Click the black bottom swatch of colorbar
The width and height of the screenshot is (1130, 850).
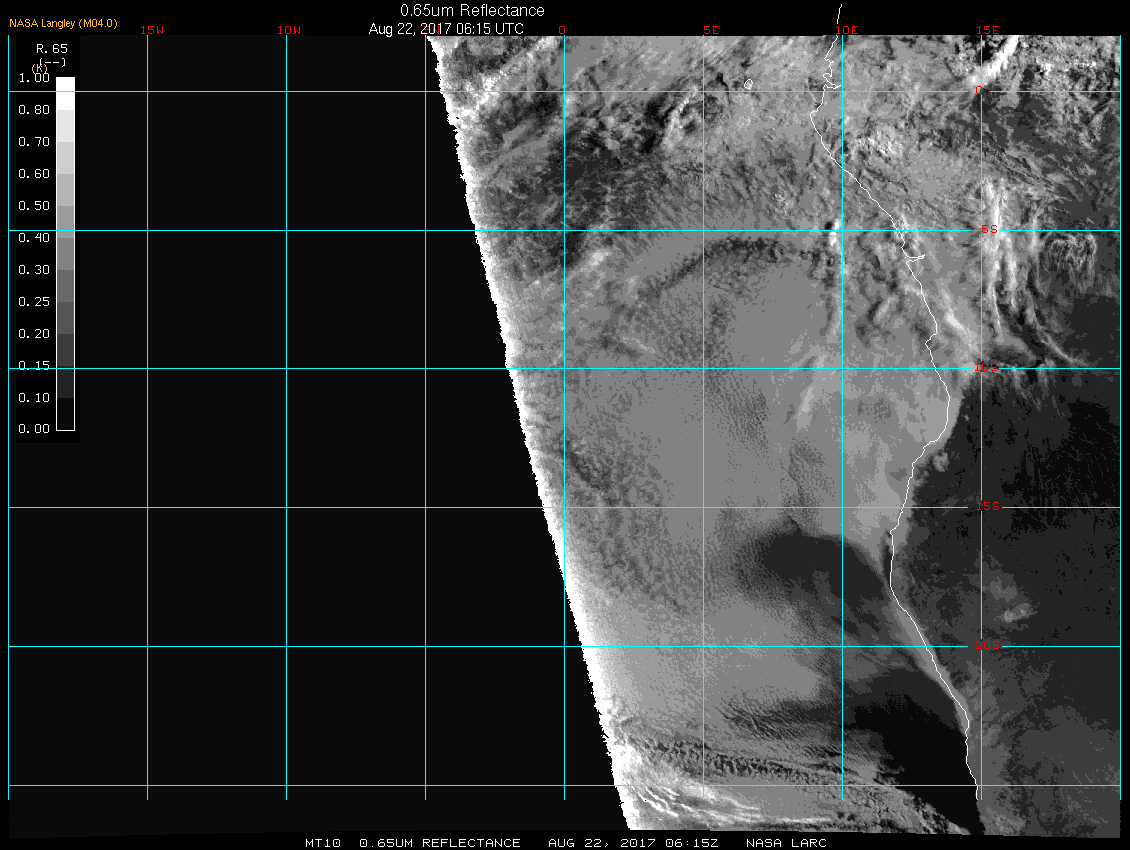(66, 414)
